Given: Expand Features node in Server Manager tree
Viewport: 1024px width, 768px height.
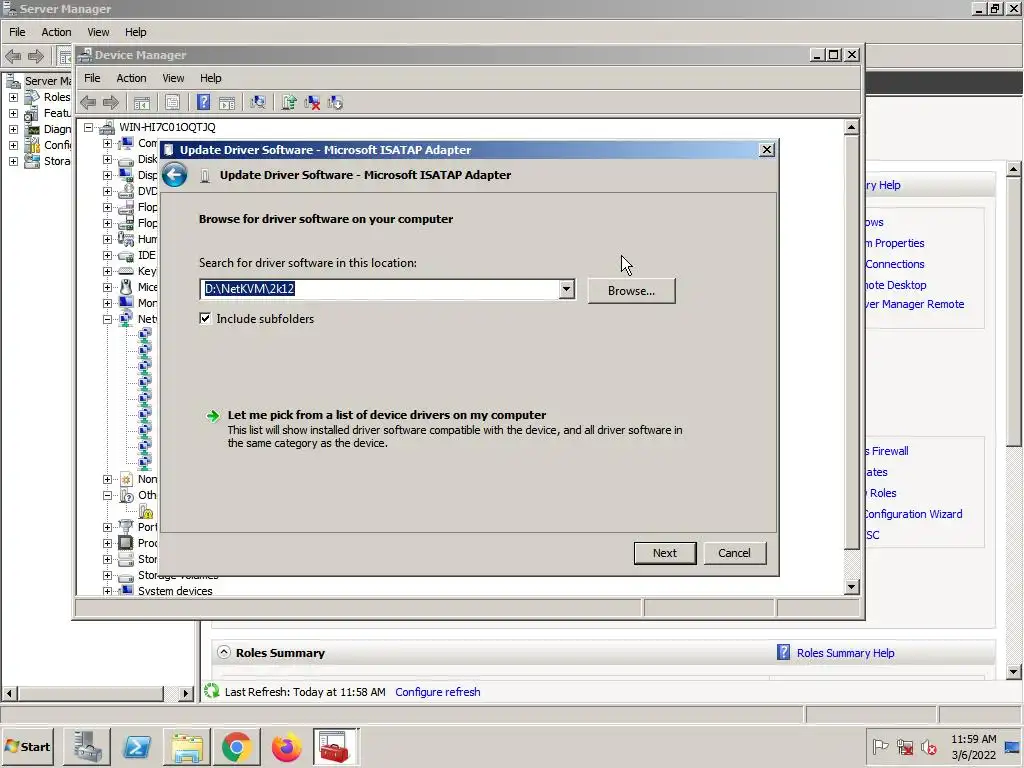Looking at the screenshot, I should click(x=13, y=113).
